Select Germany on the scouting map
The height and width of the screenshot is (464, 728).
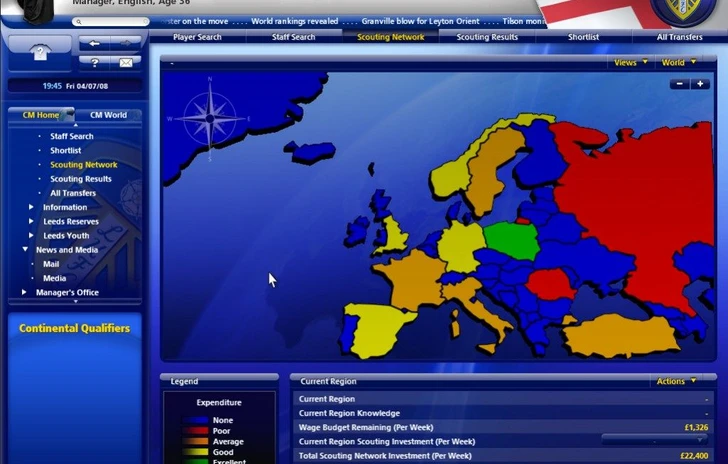460,246
